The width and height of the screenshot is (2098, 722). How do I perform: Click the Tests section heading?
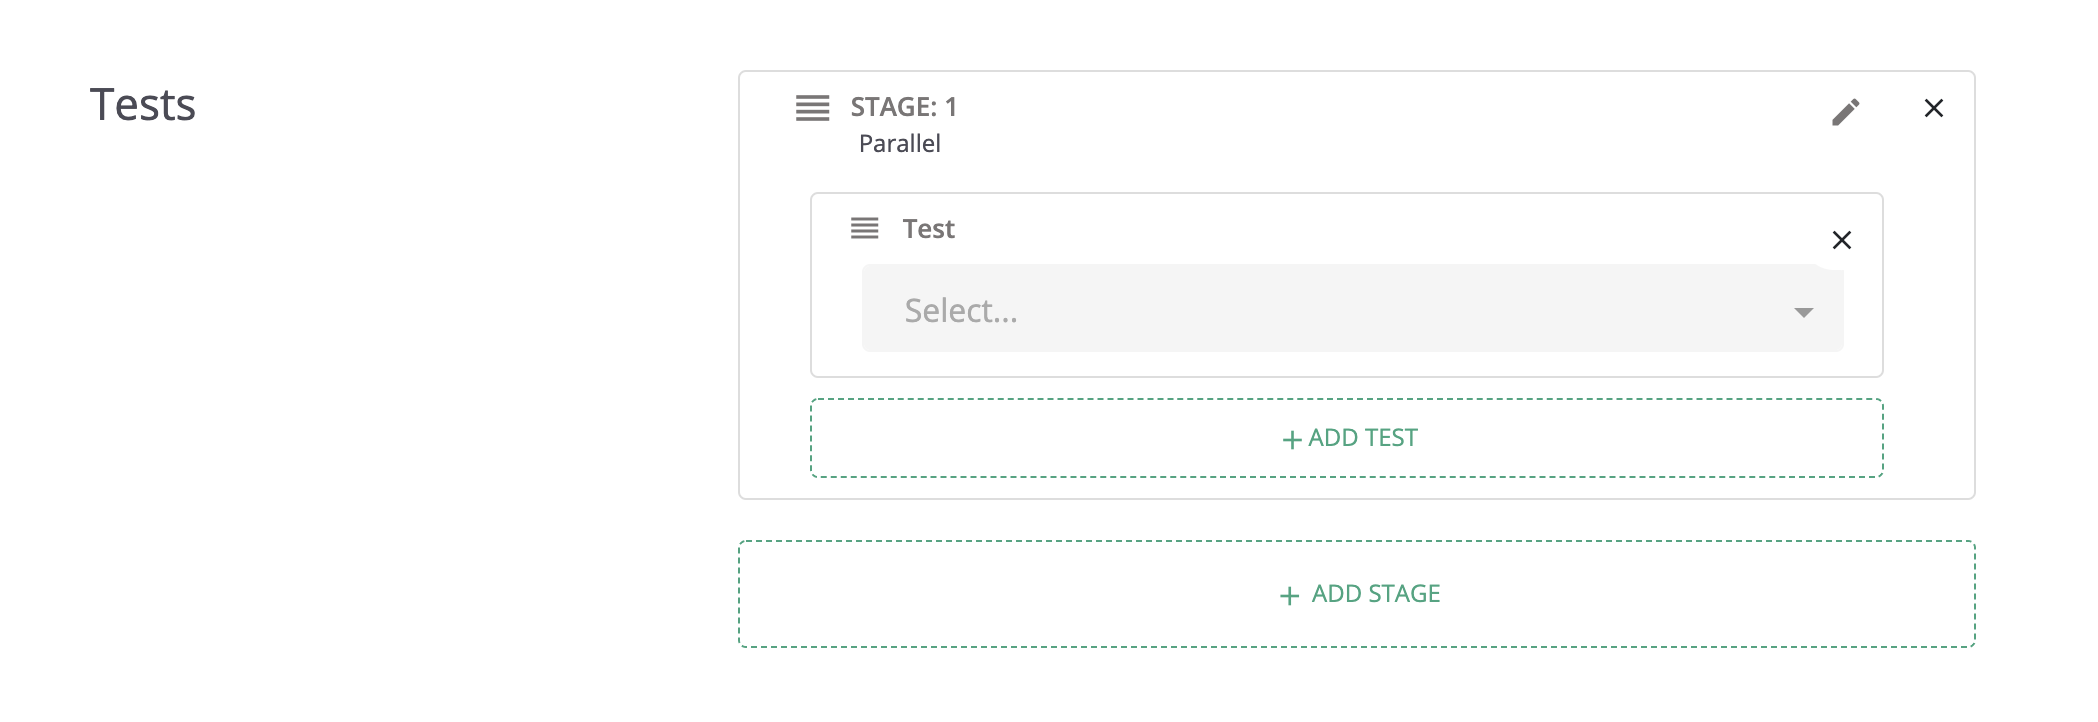point(143,105)
